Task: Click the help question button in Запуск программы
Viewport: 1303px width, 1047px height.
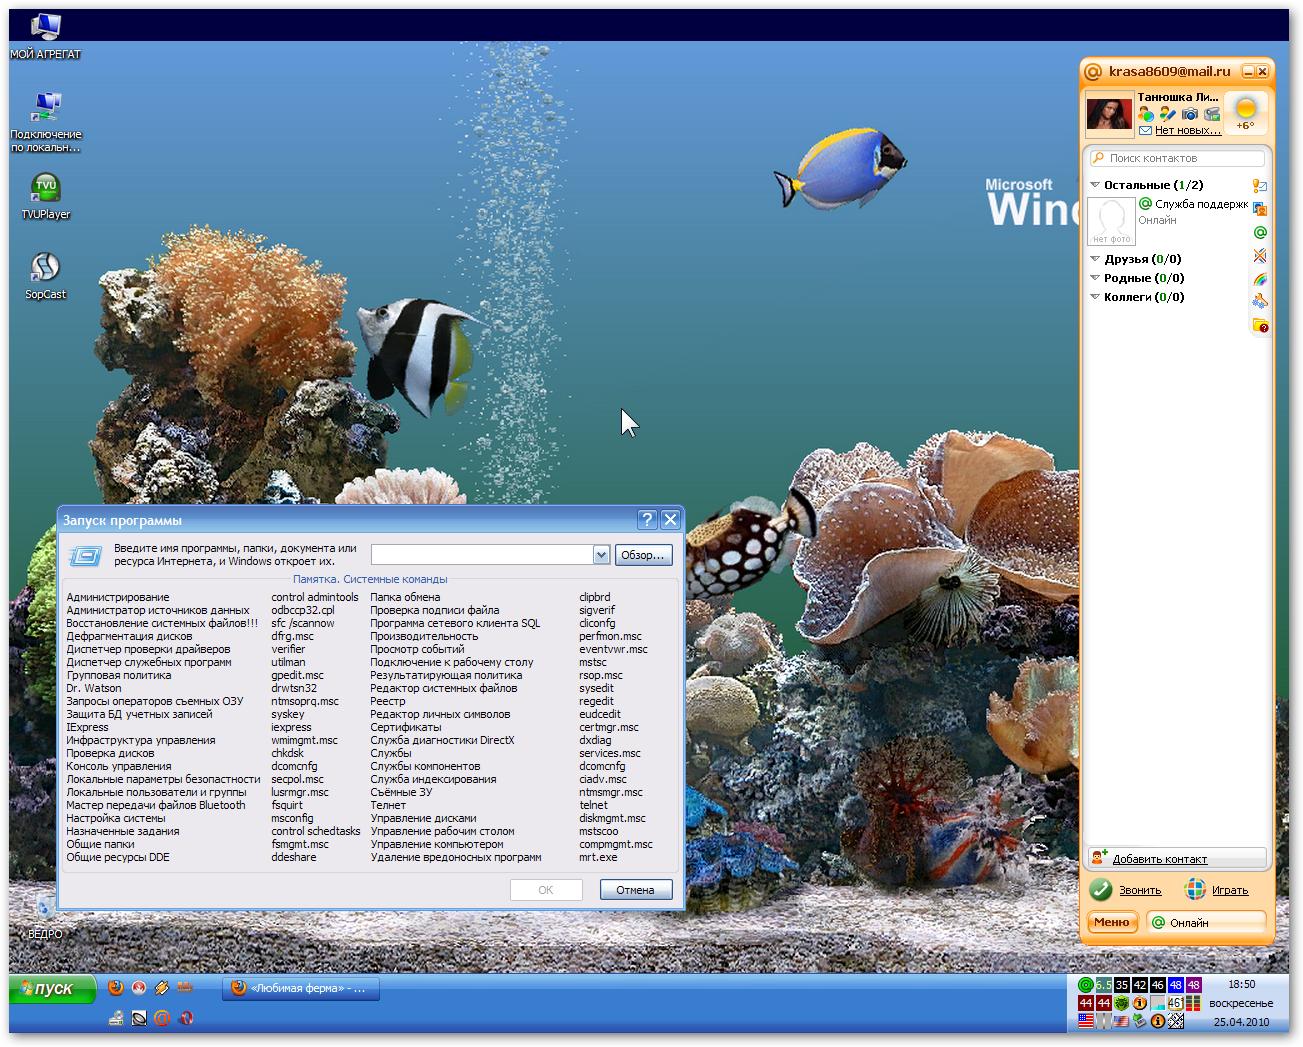Action: point(647,519)
